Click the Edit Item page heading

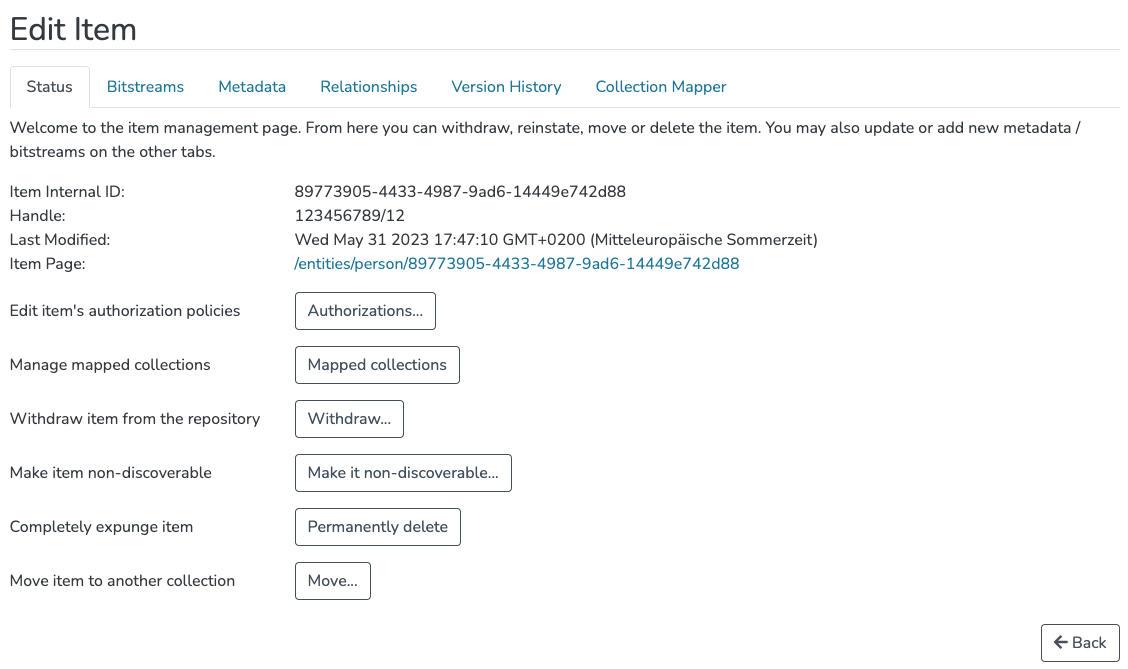pos(73,29)
